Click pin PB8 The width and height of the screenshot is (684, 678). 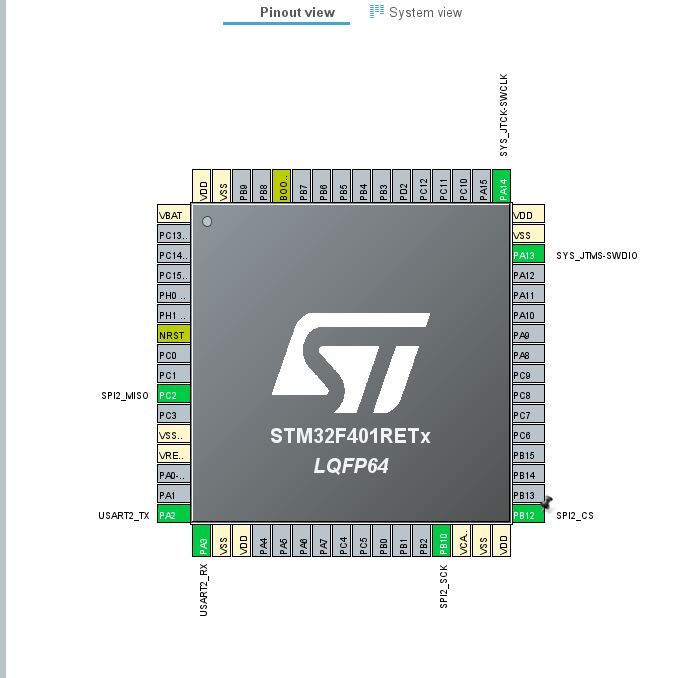click(261, 186)
